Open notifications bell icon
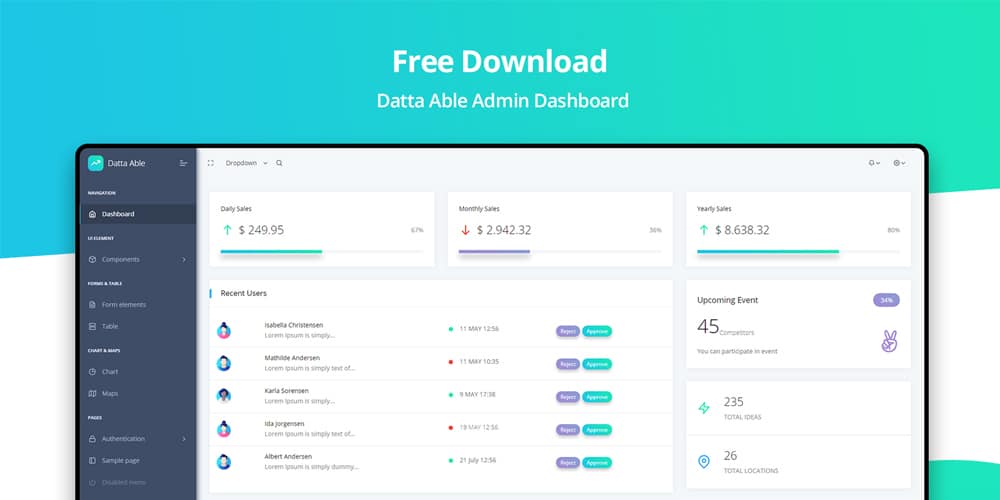Viewport: 1000px width, 500px height. pos(874,163)
